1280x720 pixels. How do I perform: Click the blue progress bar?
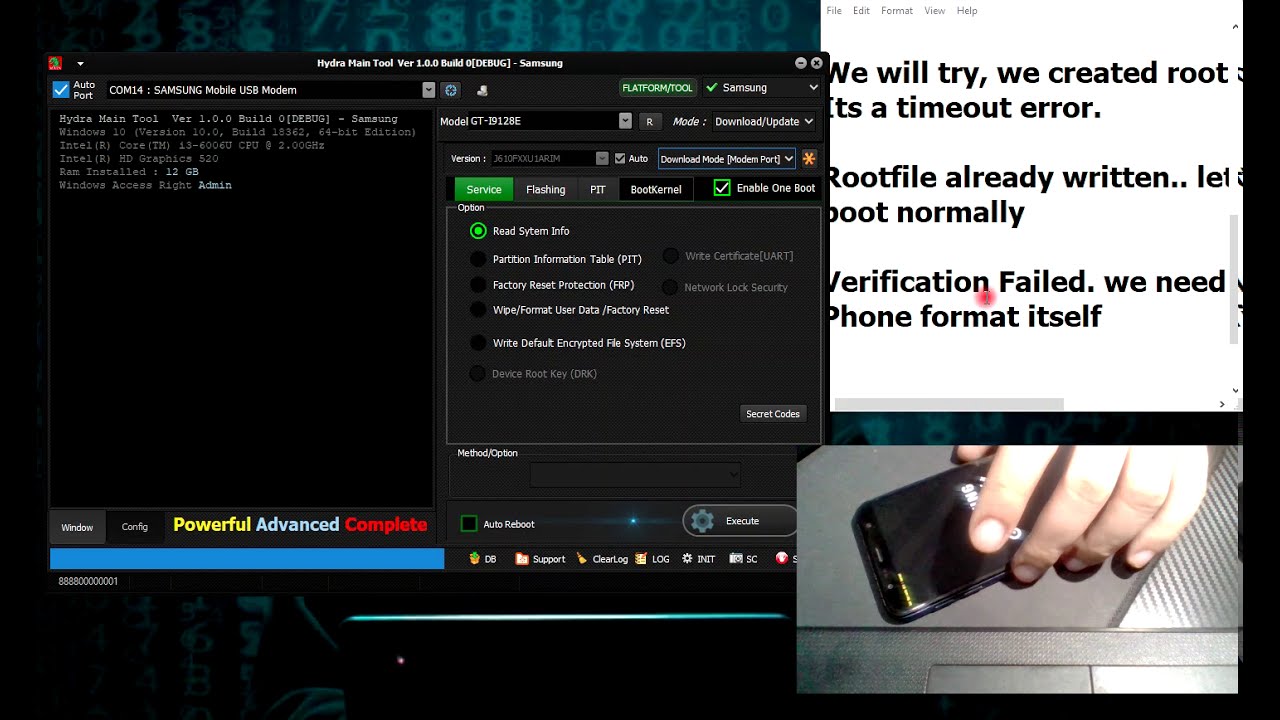247,559
